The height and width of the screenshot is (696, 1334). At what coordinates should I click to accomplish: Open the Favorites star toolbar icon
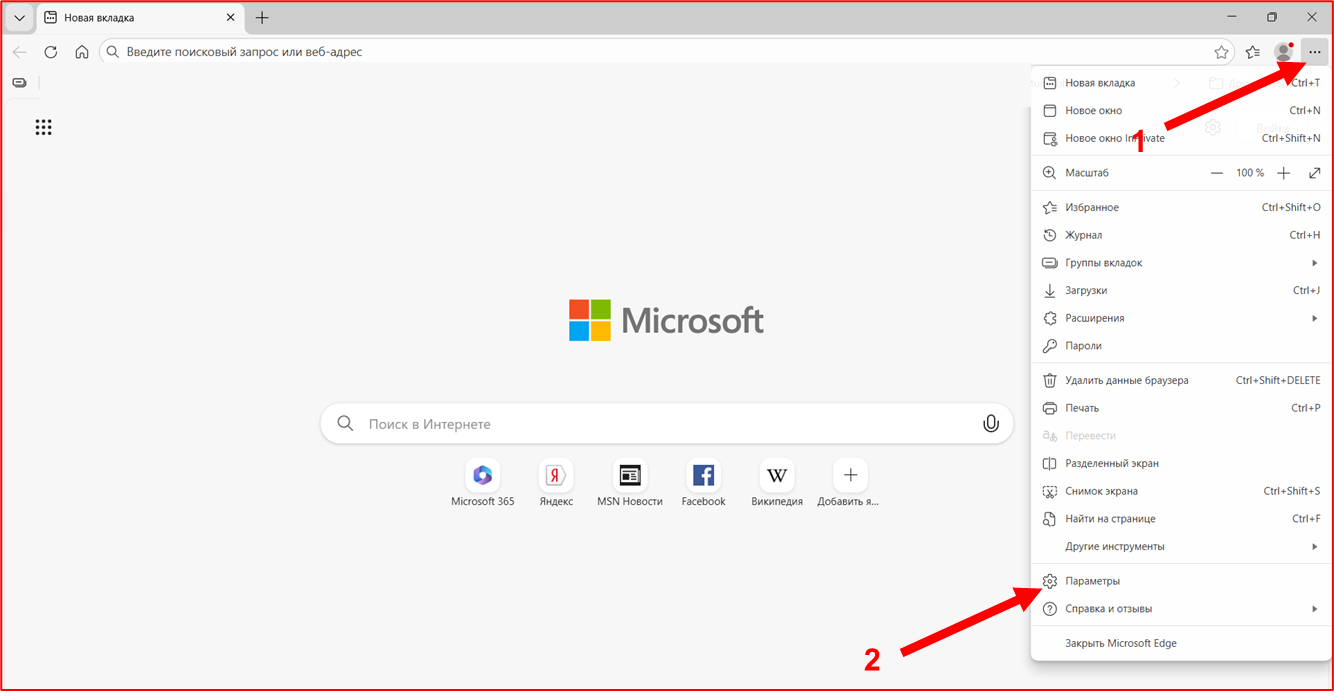(x=1252, y=52)
